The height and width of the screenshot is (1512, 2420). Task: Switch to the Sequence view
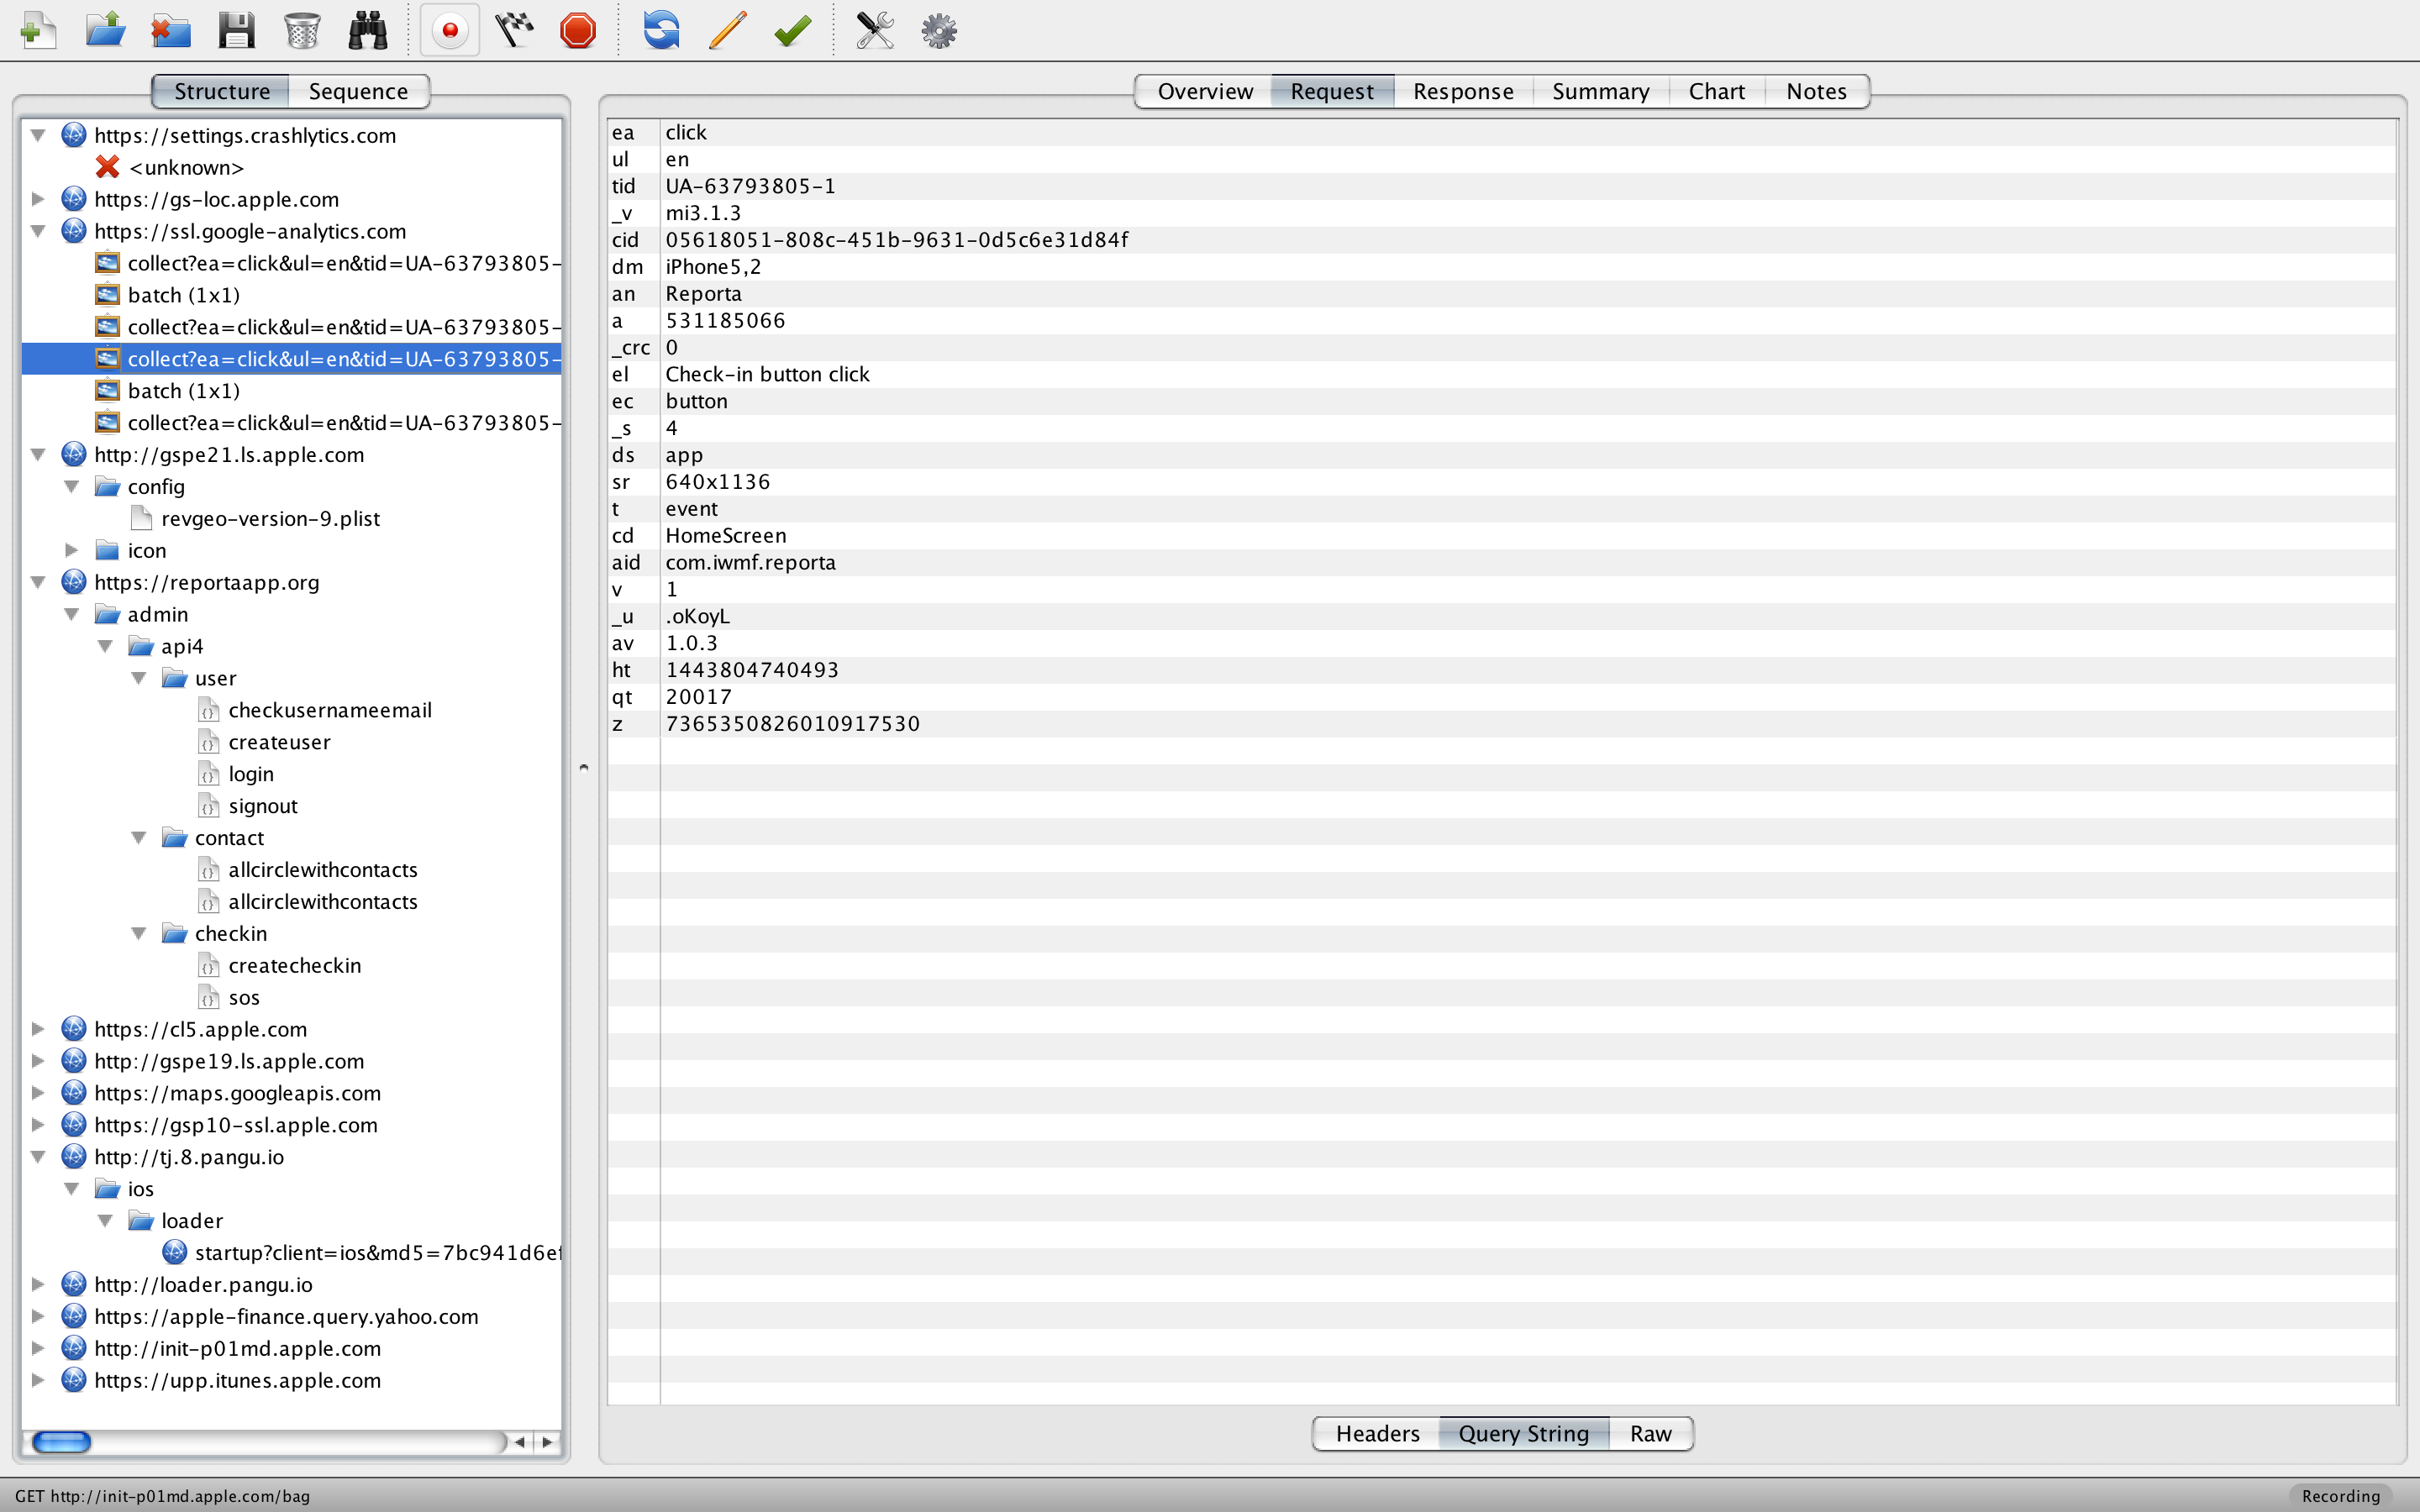pos(358,91)
